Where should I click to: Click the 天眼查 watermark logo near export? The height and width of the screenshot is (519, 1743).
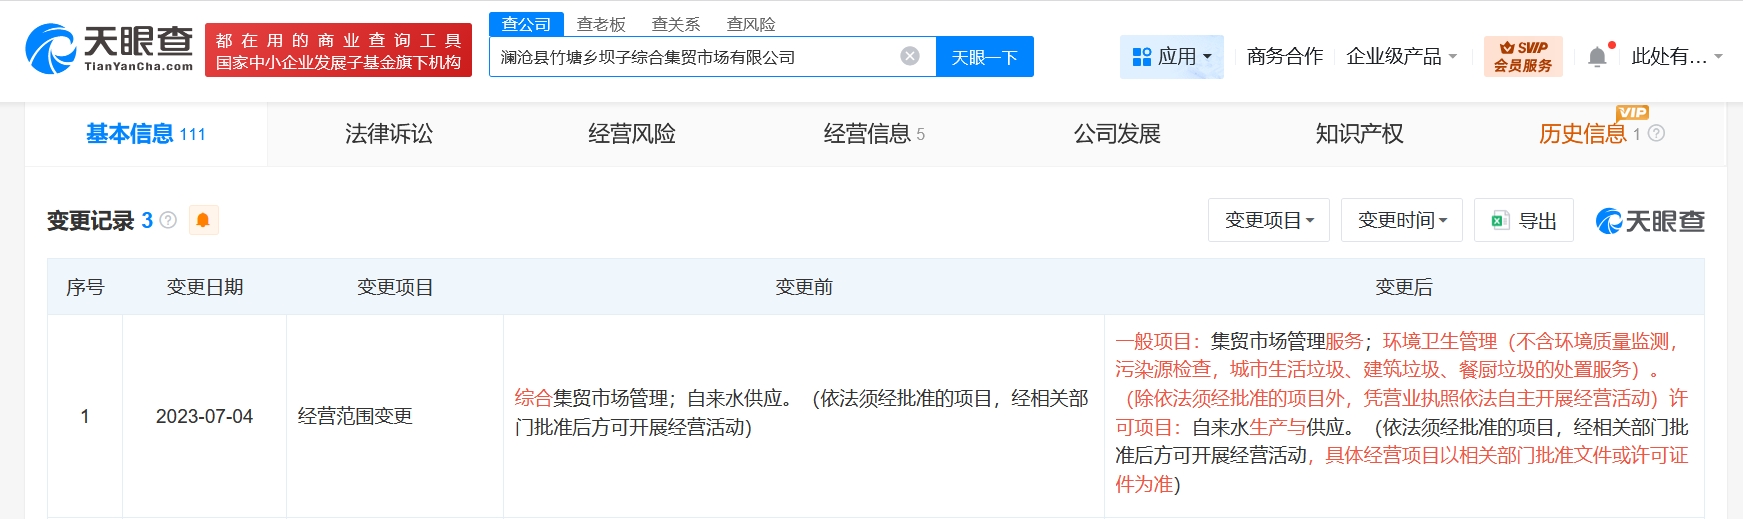point(1650,221)
